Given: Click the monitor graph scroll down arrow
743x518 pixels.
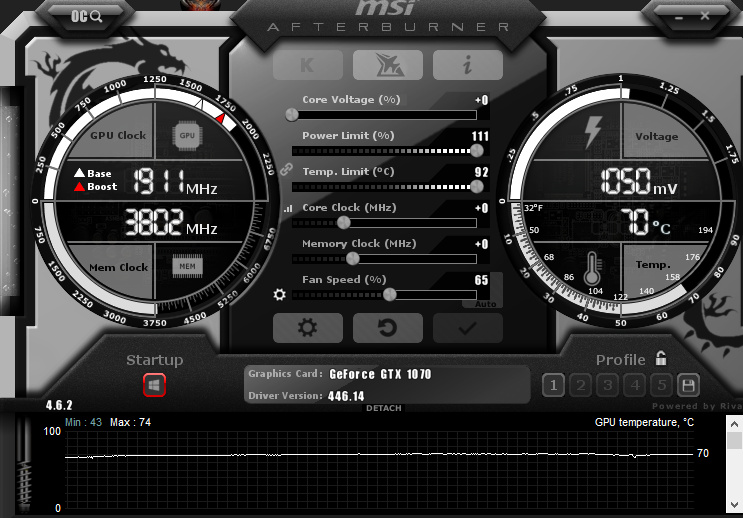Looking at the screenshot, I should tap(734, 505).
